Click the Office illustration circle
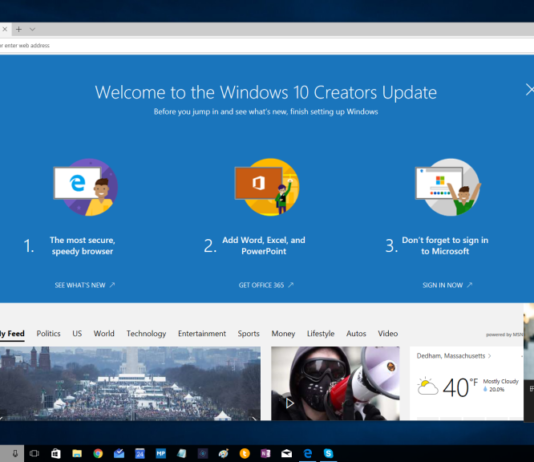Viewport: 534px width, 462px height. [267, 187]
